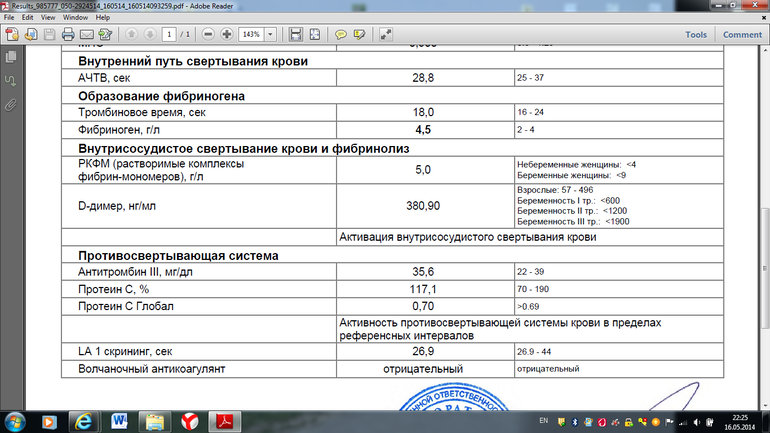The image size is (770, 433).
Task: Click the Save file floppy icon
Action: [50, 34]
